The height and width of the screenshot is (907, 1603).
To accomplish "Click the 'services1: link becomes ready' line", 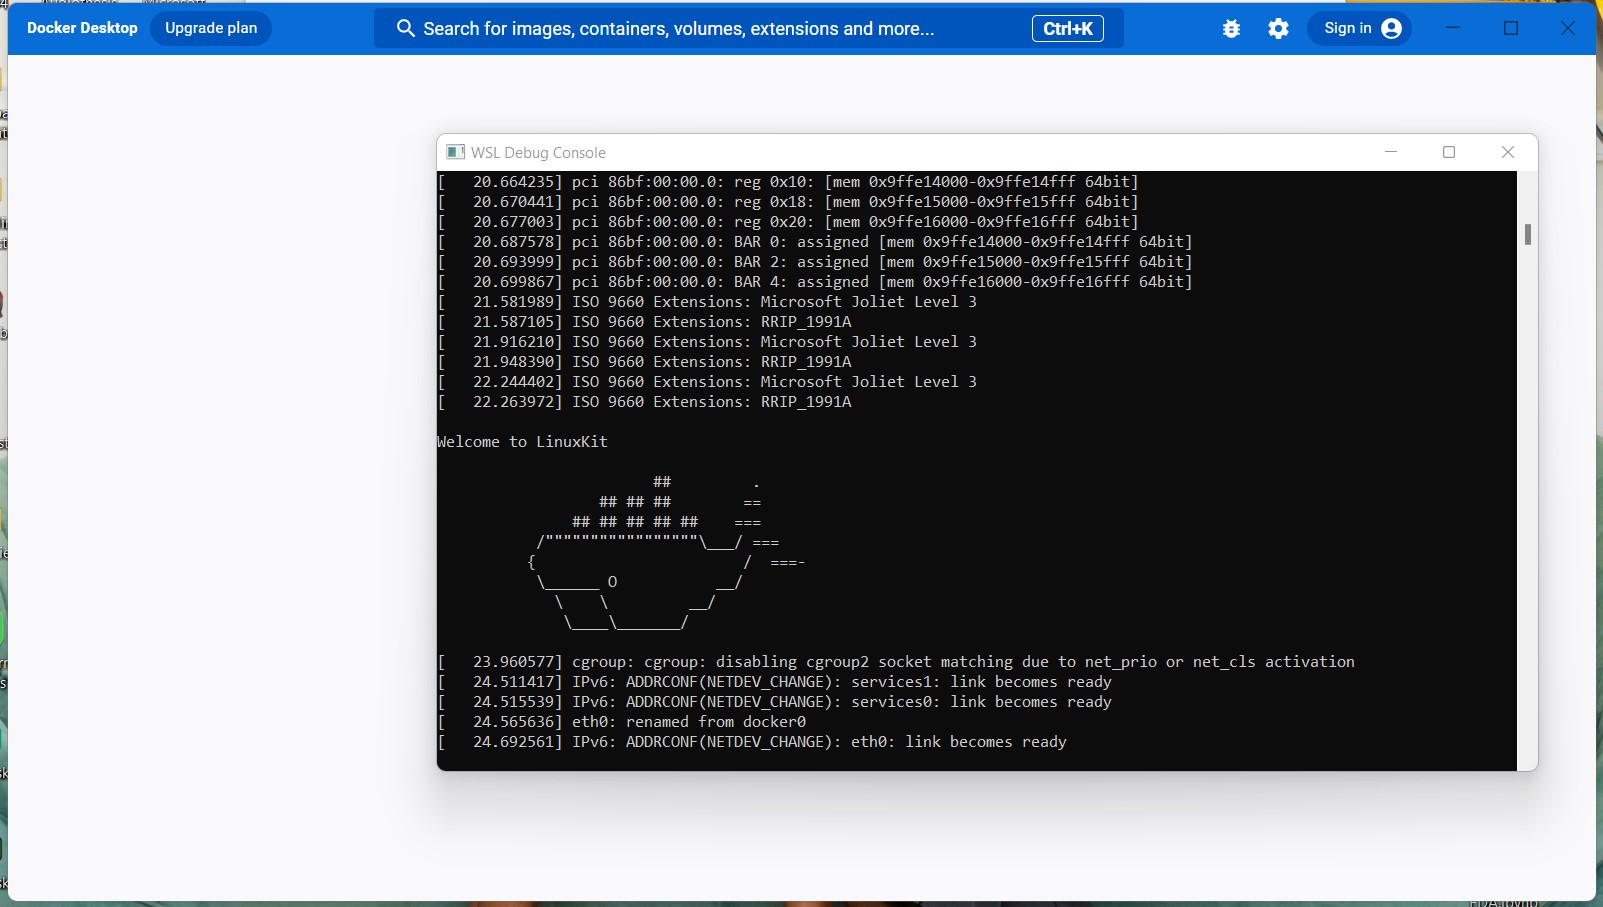I will tap(775, 682).
